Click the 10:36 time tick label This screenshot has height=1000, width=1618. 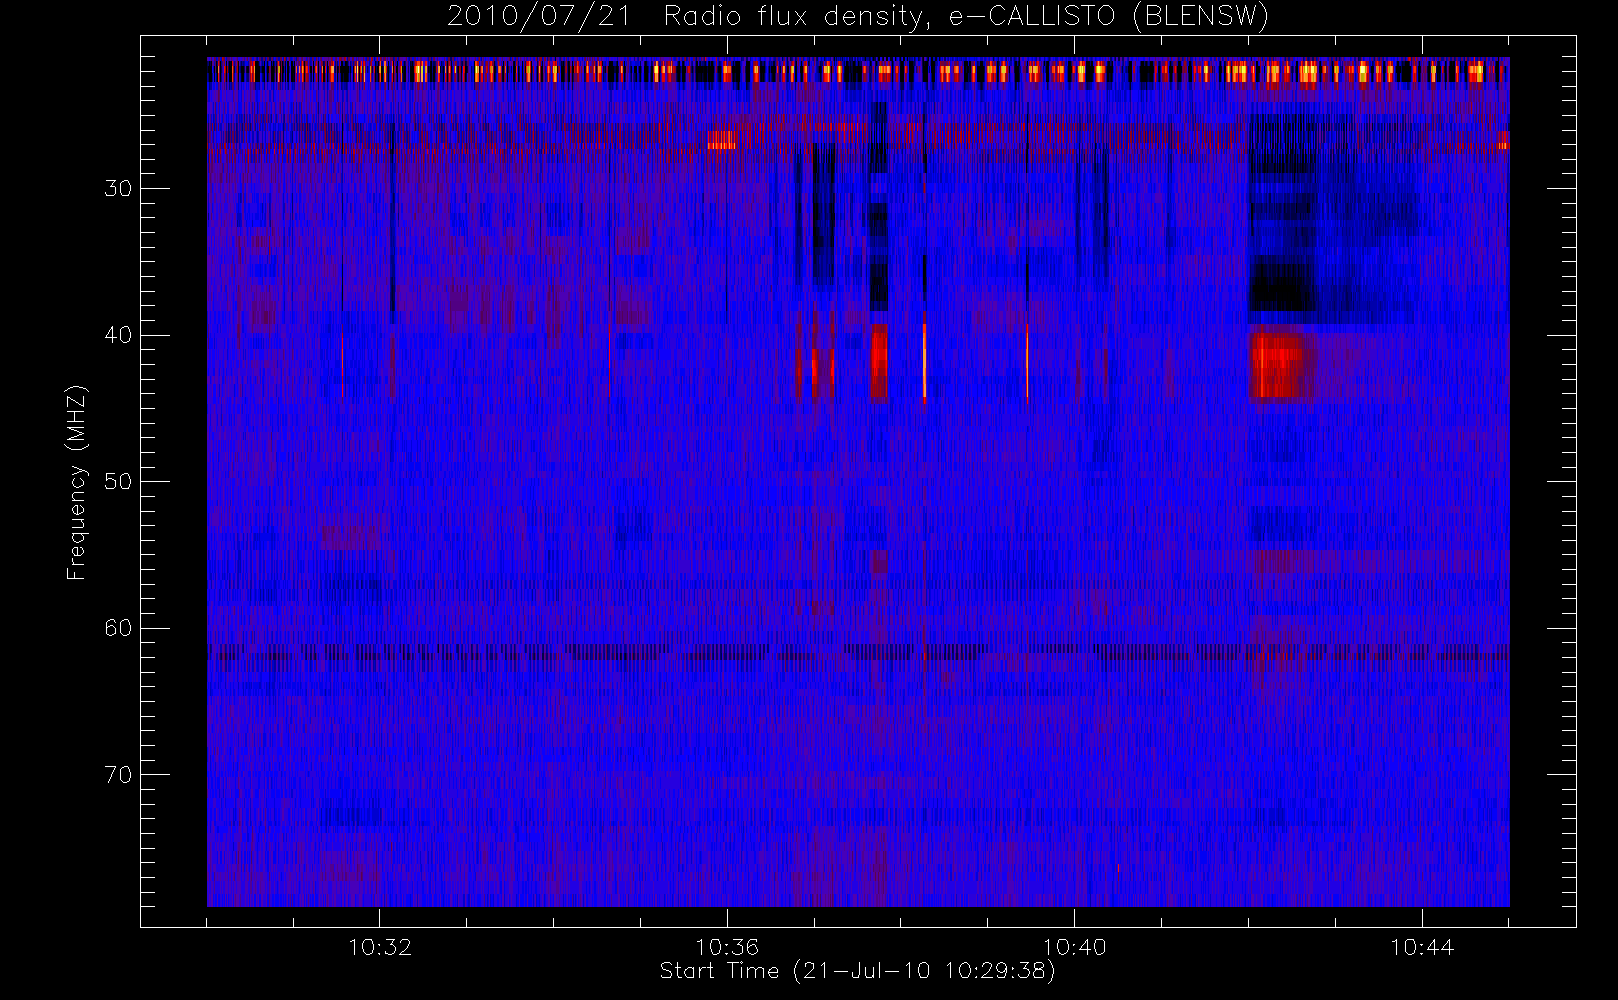coord(727,947)
